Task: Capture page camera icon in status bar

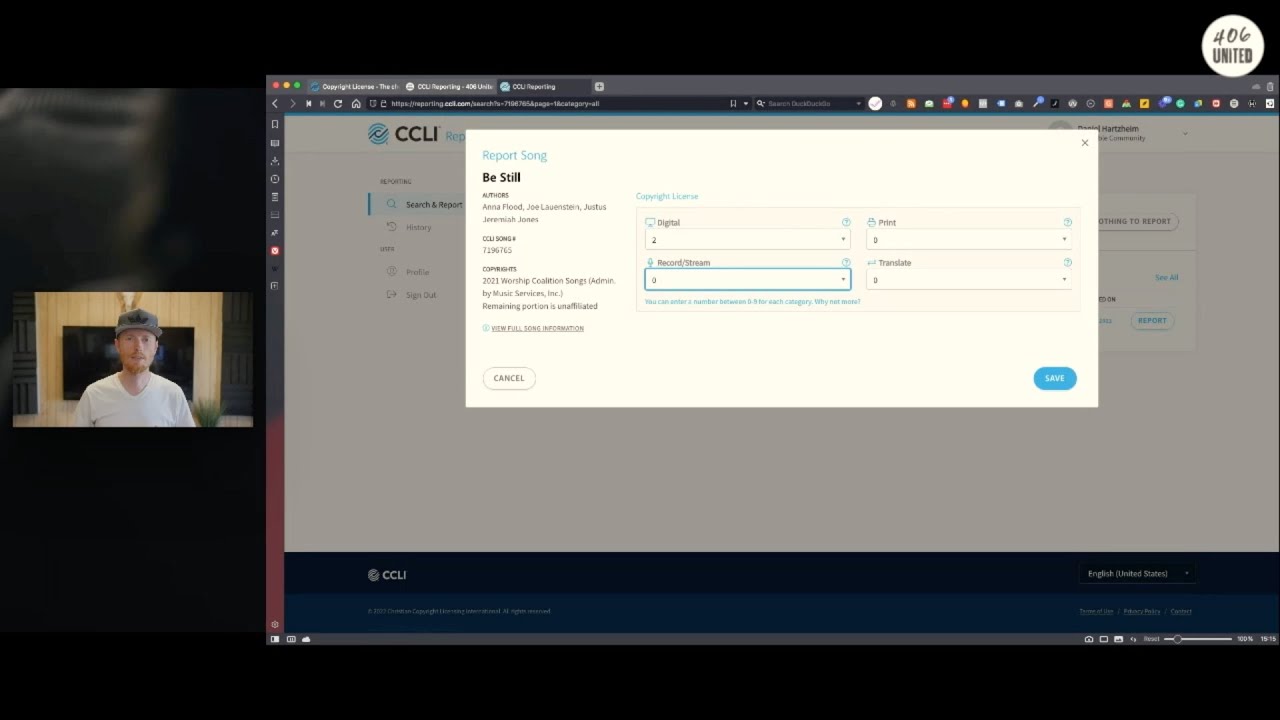Action: click(1089, 639)
